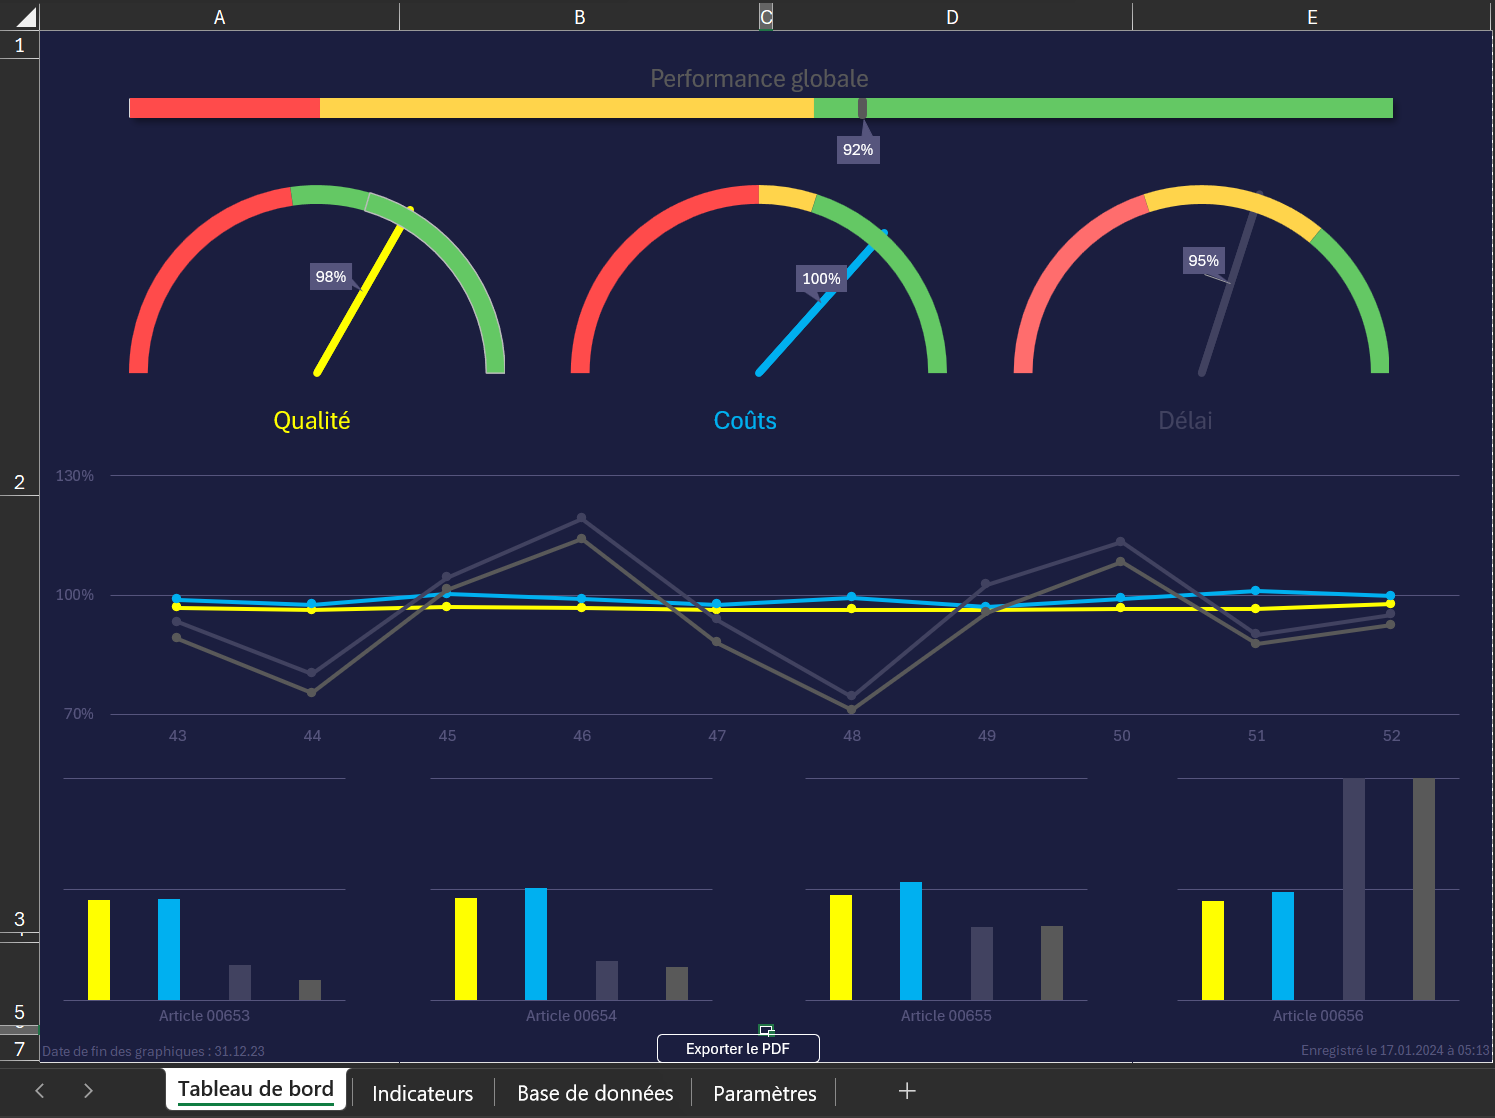Open the Base de données sheet
Image resolution: width=1495 pixels, height=1118 pixels.
click(595, 1093)
